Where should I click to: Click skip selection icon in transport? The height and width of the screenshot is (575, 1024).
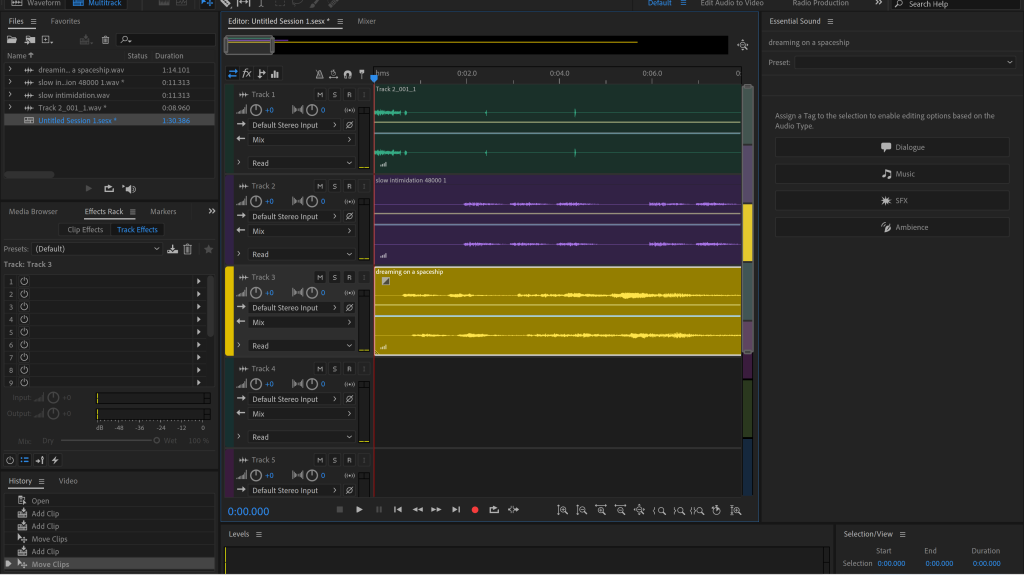[514, 510]
